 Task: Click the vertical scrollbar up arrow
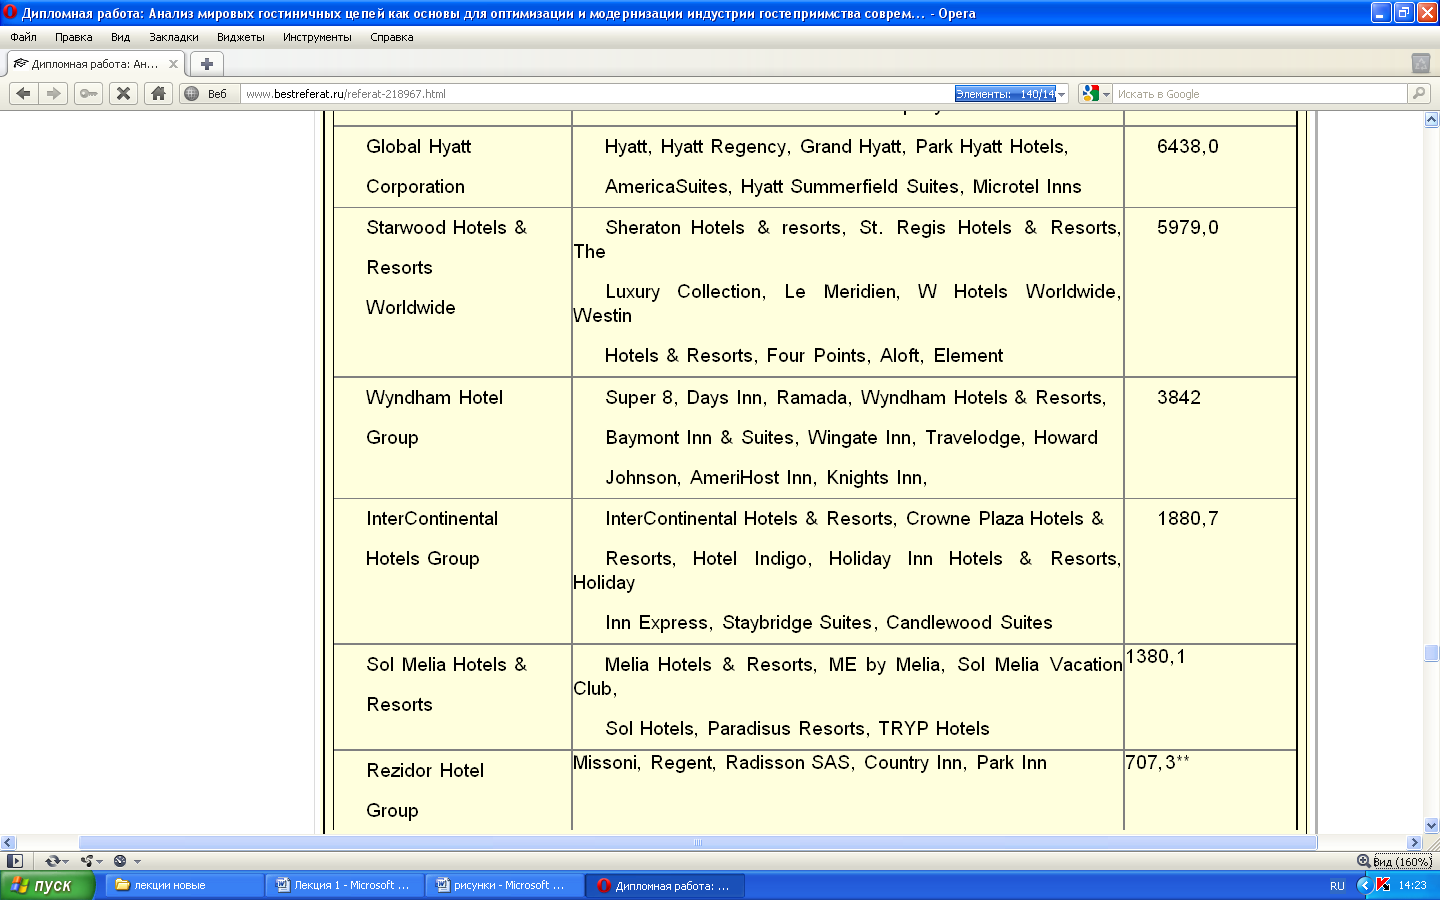click(x=1431, y=119)
